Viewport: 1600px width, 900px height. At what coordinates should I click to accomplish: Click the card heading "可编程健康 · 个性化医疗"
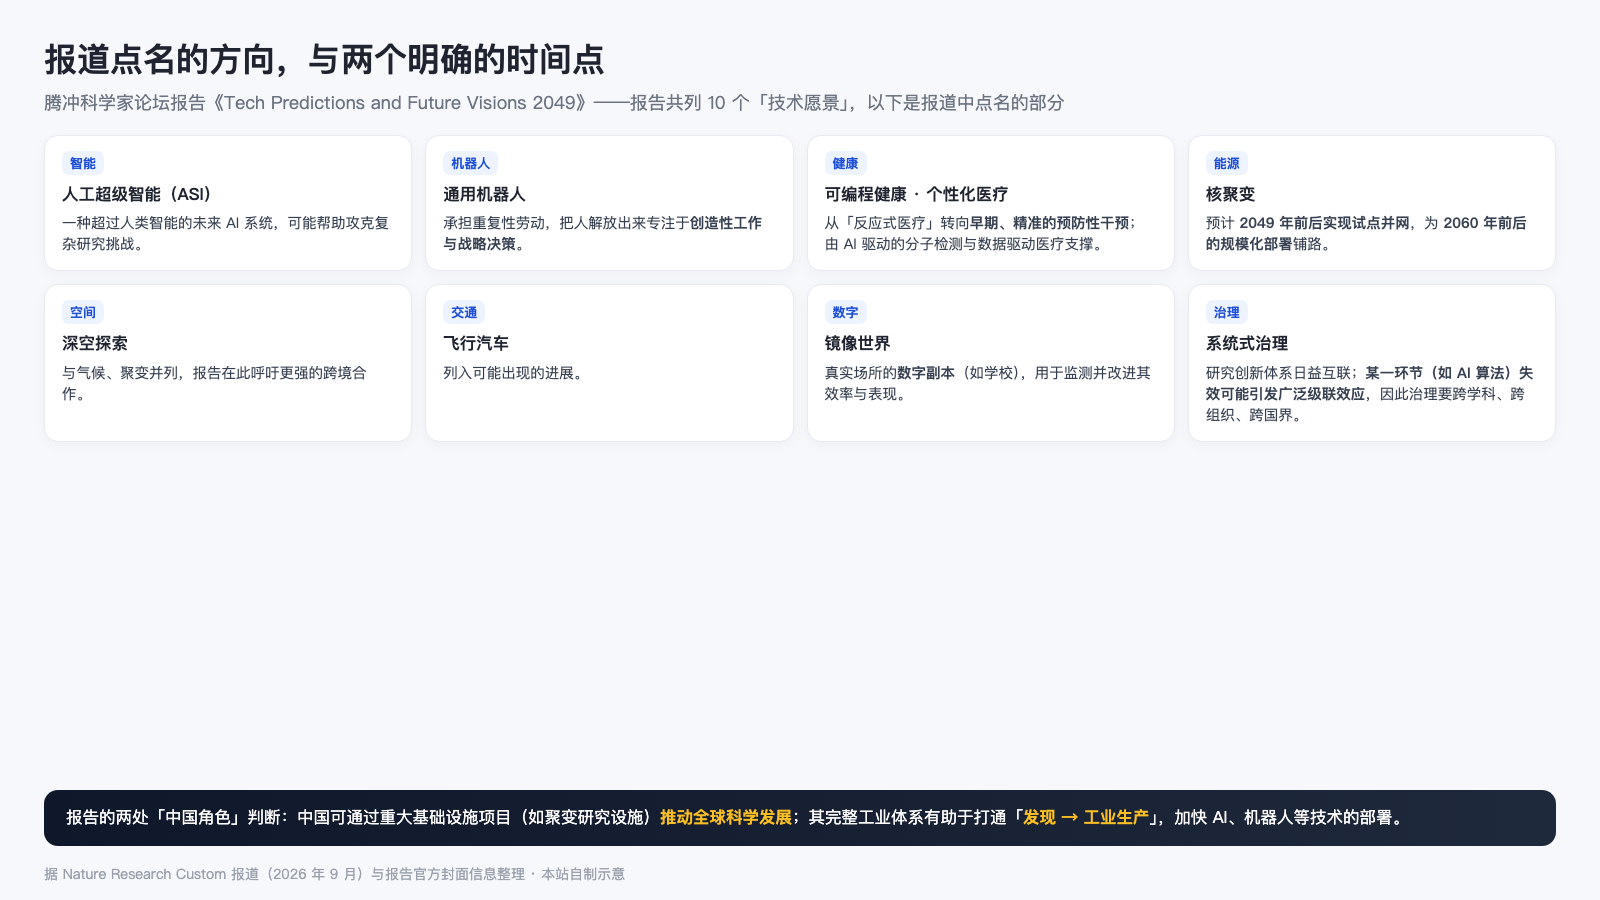[916, 194]
